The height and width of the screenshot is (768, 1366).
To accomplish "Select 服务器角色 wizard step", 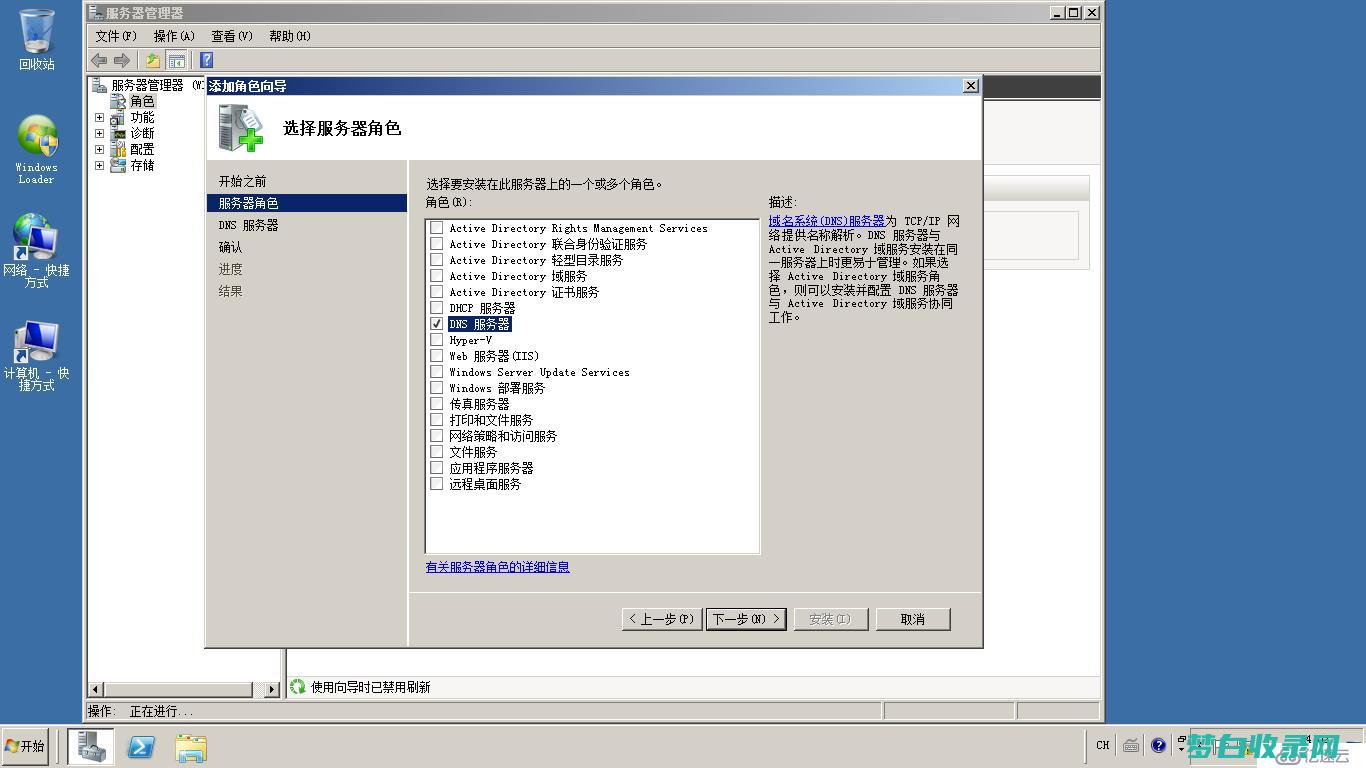I will tap(307, 203).
